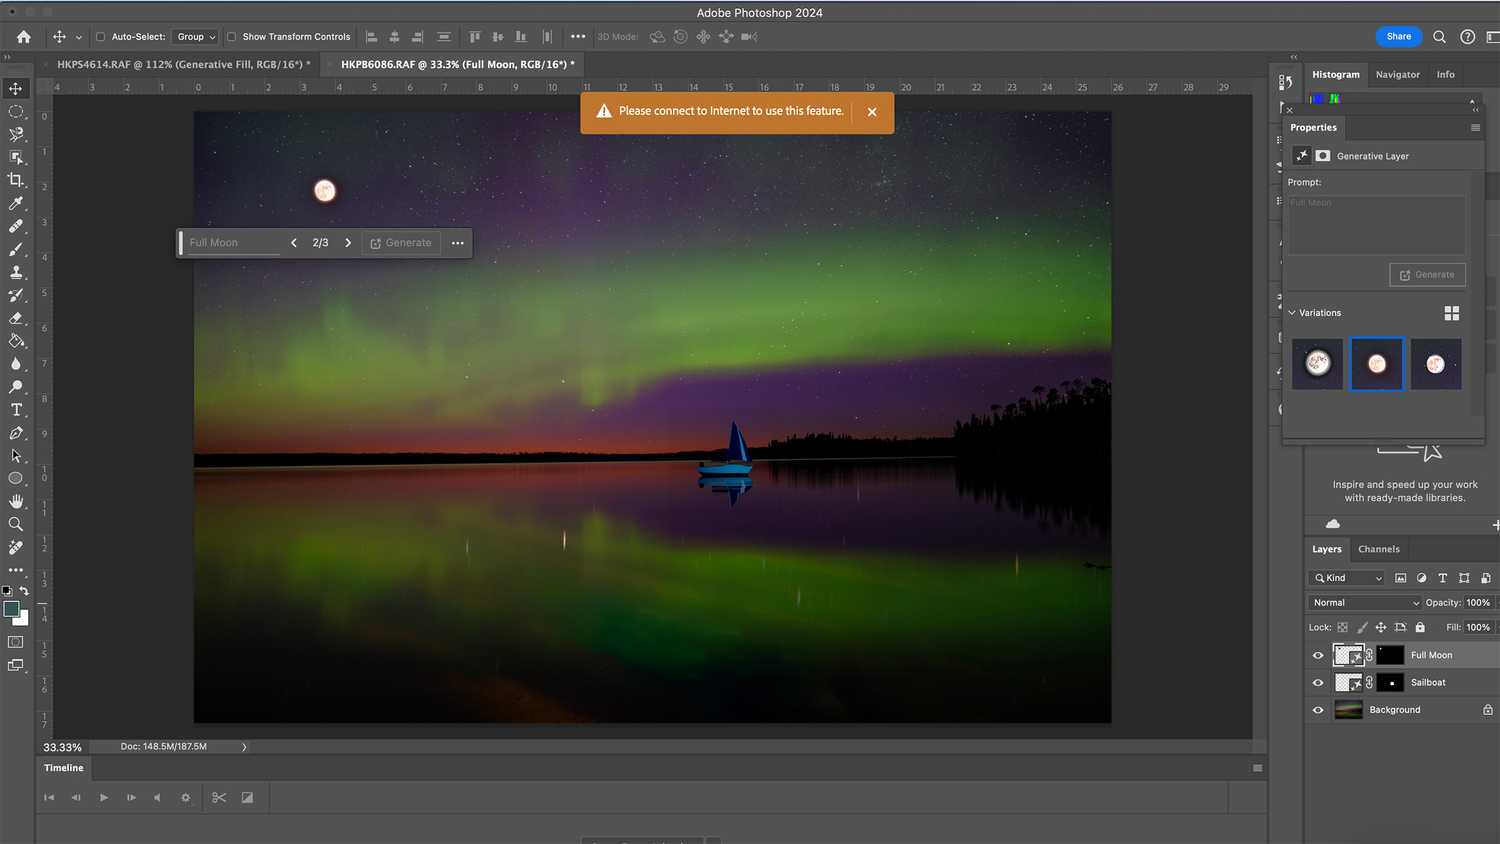This screenshot has height=844, width=1500.
Task: Hide the Sailboat layer
Action: (1318, 683)
